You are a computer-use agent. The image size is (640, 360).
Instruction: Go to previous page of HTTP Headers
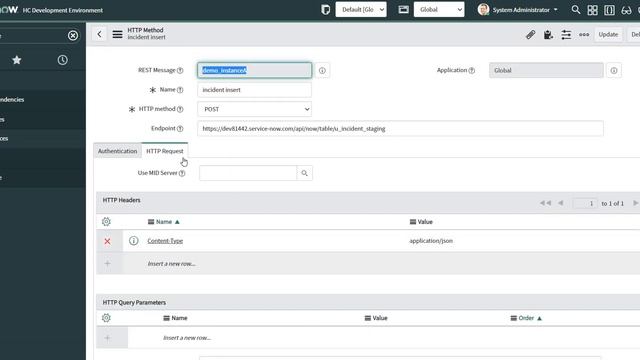coord(560,203)
